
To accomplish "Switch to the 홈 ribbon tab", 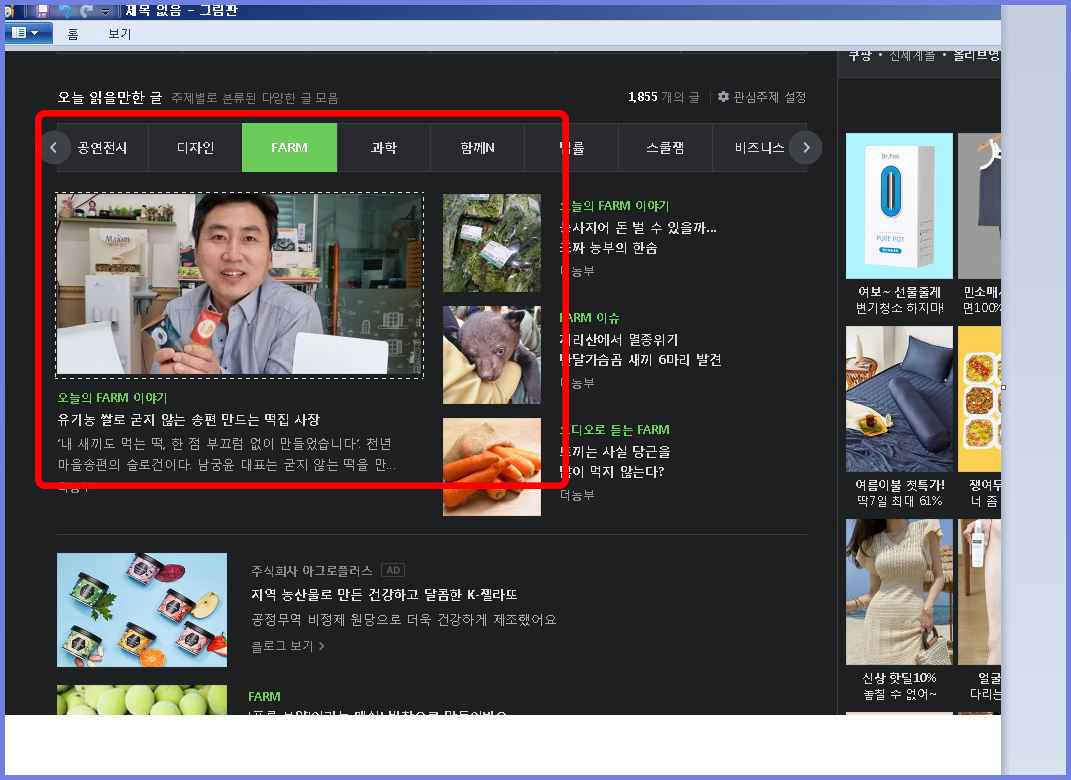I will tap(72, 34).
